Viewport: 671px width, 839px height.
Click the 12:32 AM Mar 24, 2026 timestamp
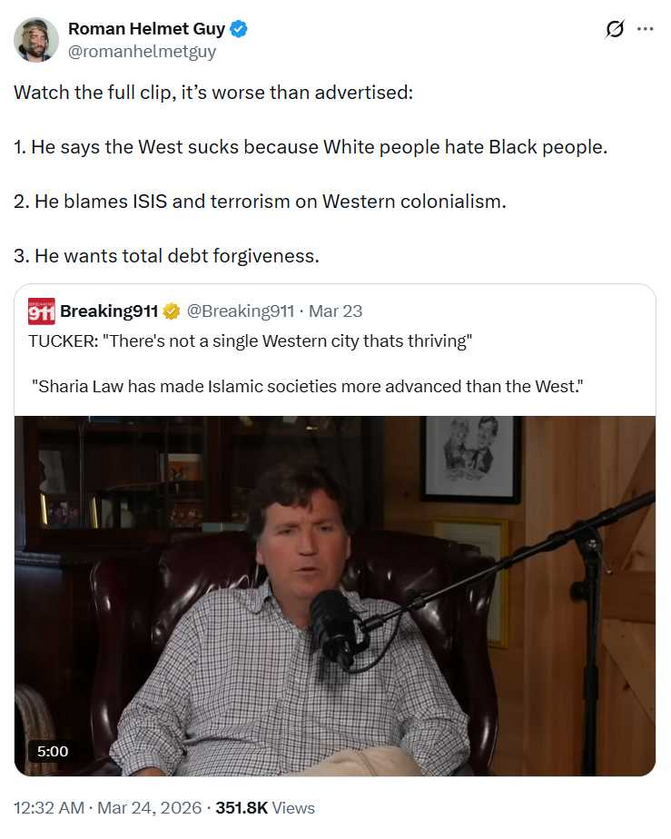pos(108,807)
